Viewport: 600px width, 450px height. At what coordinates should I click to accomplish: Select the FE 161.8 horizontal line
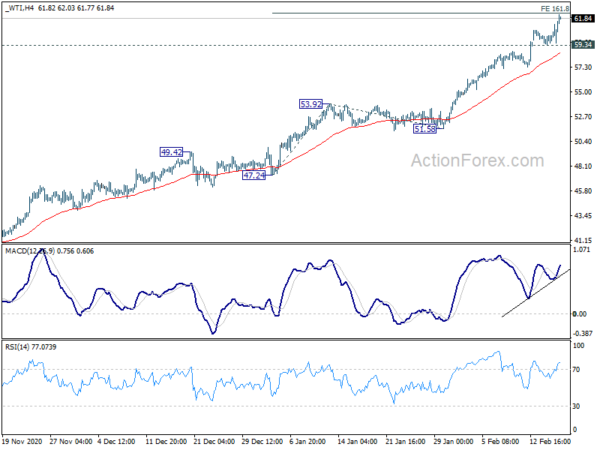point(421,13)
